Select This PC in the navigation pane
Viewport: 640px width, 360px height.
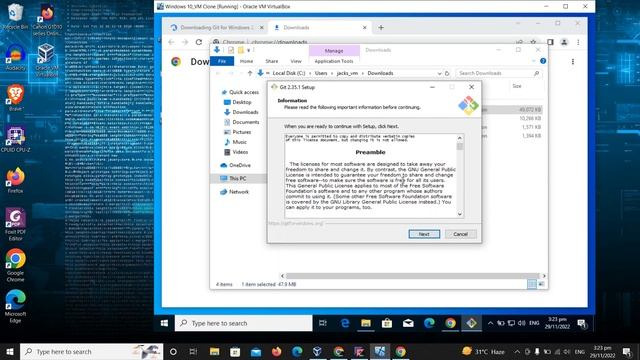(237, 178)
